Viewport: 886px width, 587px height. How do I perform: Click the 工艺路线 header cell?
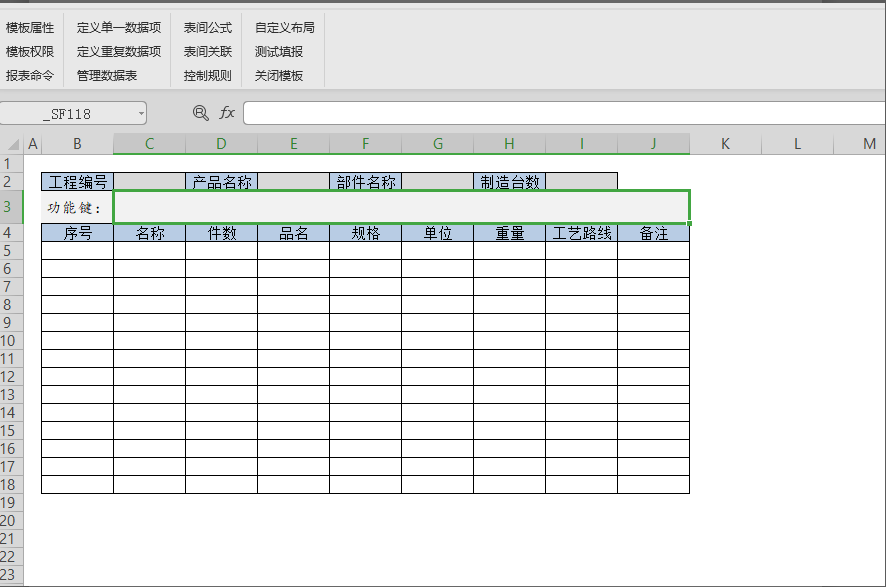[581, 234]
